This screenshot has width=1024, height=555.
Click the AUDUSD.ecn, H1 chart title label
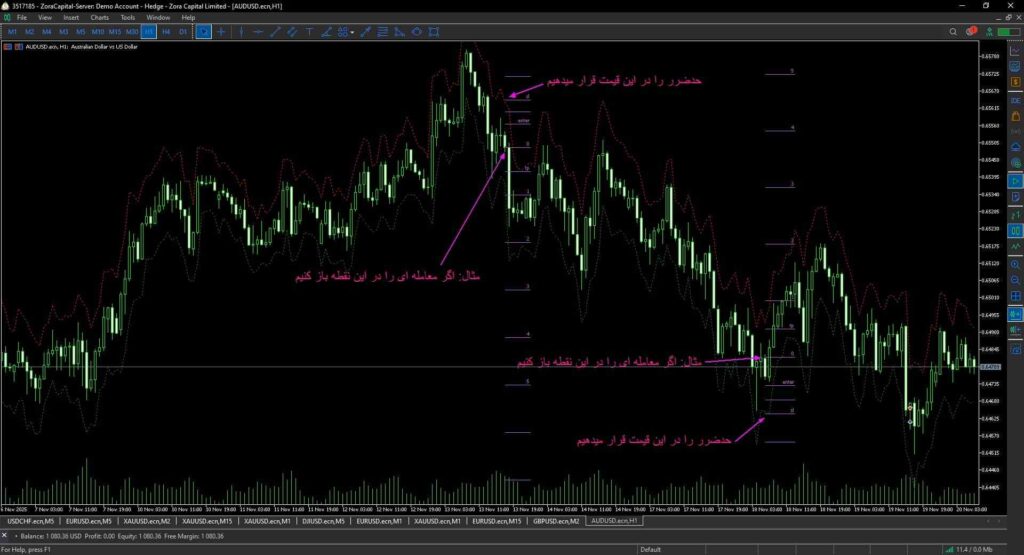click(x=81, y=47)
